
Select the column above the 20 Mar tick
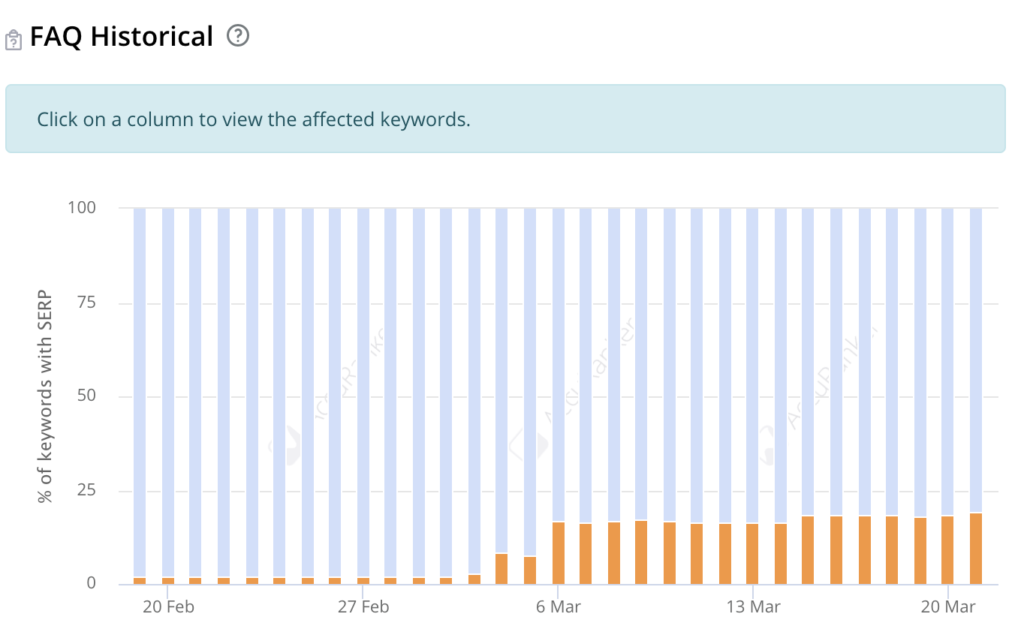pyautogui.click(x=948, y=396)
